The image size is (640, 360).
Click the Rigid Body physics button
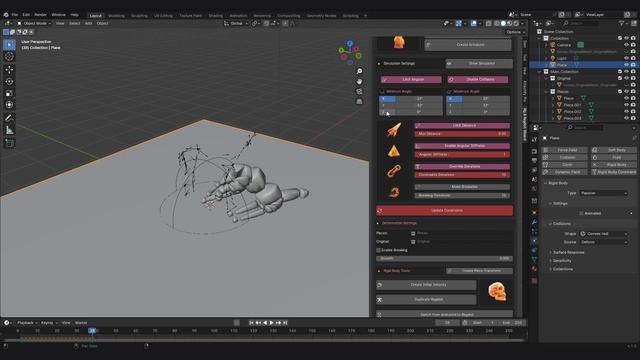[614, 165]
